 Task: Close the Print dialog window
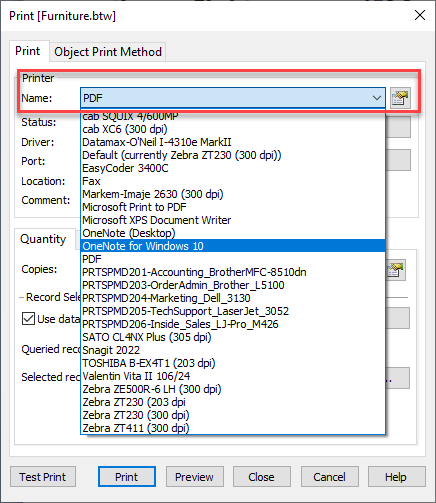(420, 15)
